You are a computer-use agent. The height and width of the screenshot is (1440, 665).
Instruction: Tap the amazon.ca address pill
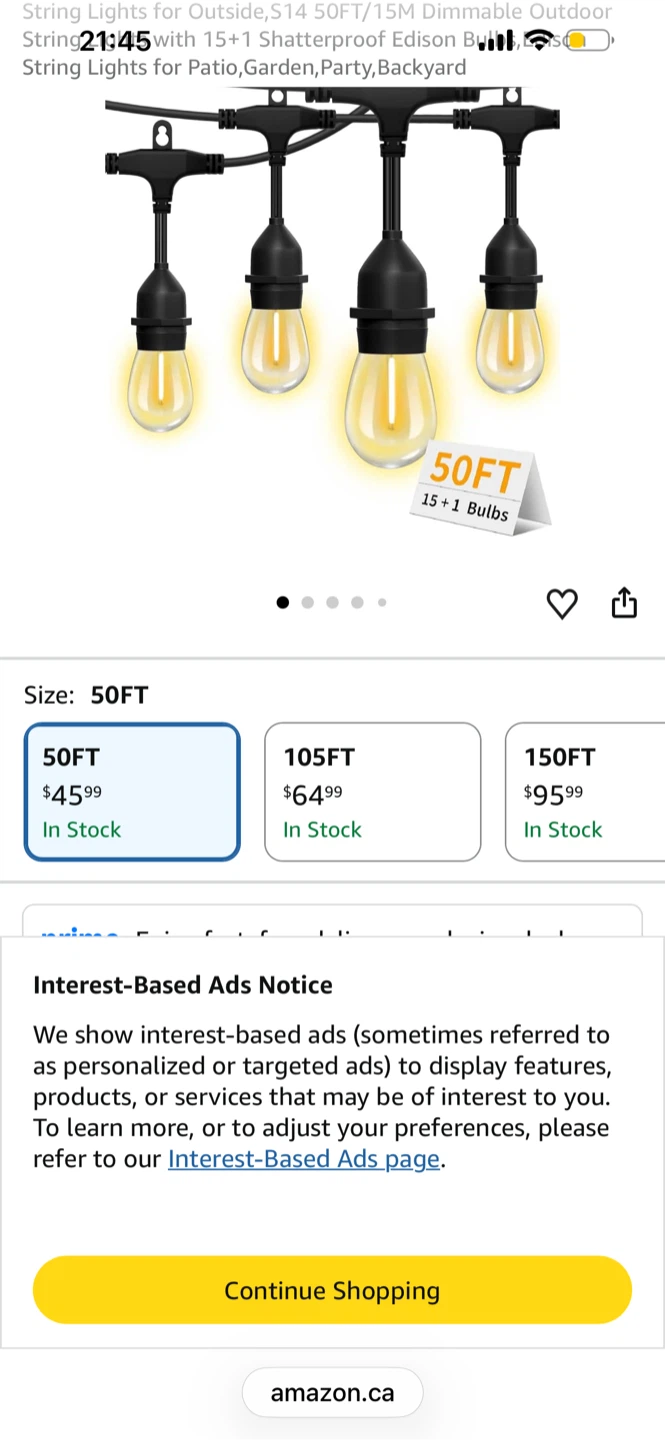[x=332, y=1393]
